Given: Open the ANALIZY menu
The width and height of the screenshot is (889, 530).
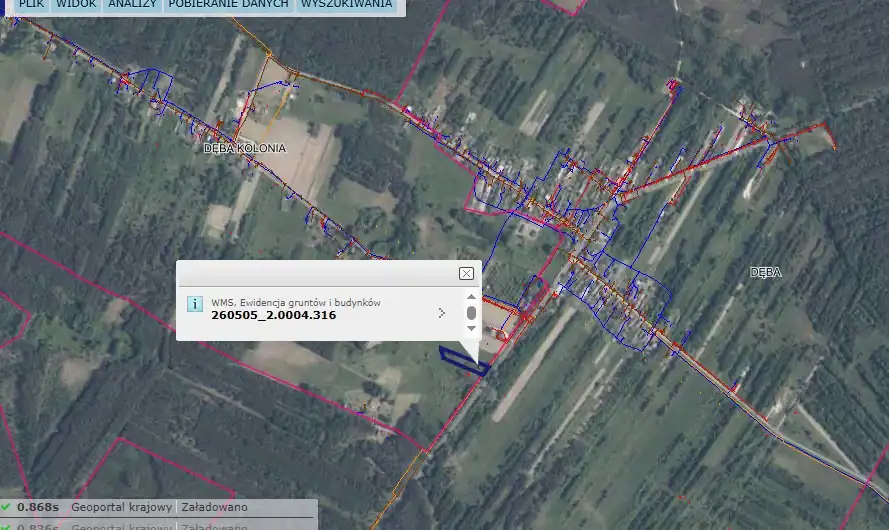Looking at the screenshot, I should pos(131,5).
